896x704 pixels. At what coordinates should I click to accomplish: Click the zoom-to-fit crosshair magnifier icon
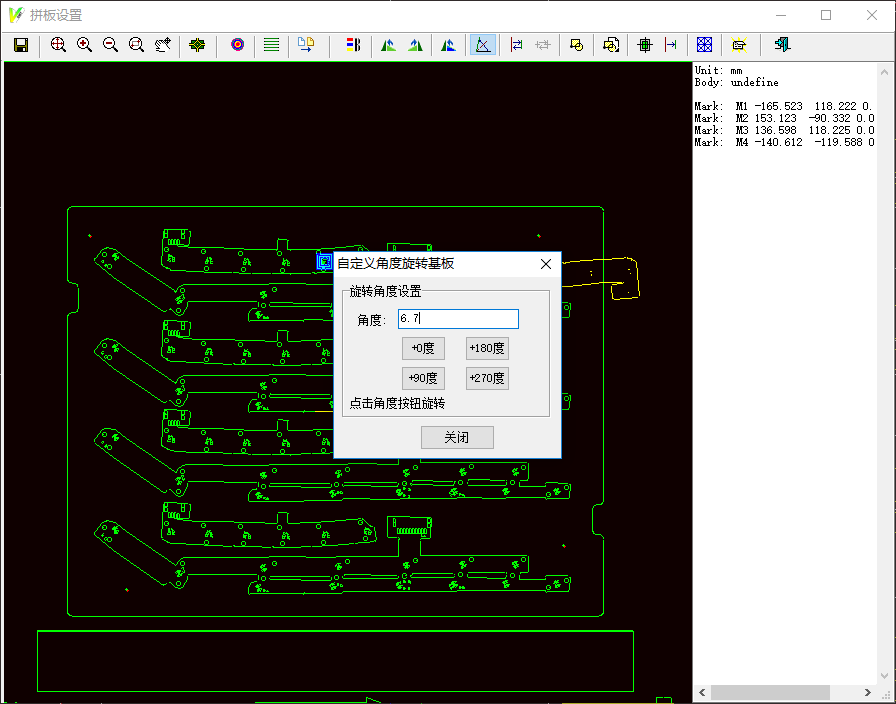[x=58, y=45]
